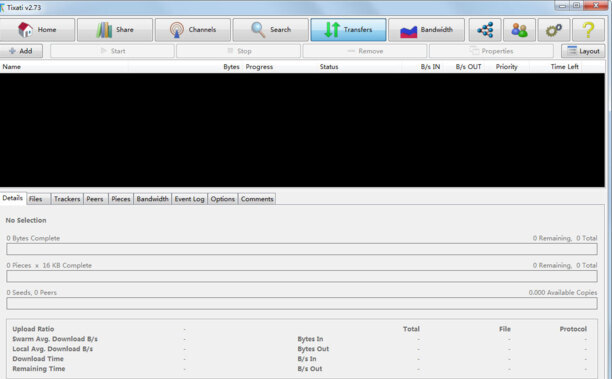Switch to the lower Bandwidth tab

[152, 199]
